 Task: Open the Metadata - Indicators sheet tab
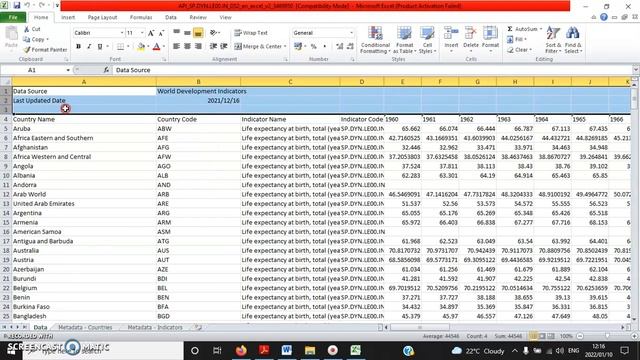coord(155,327)
